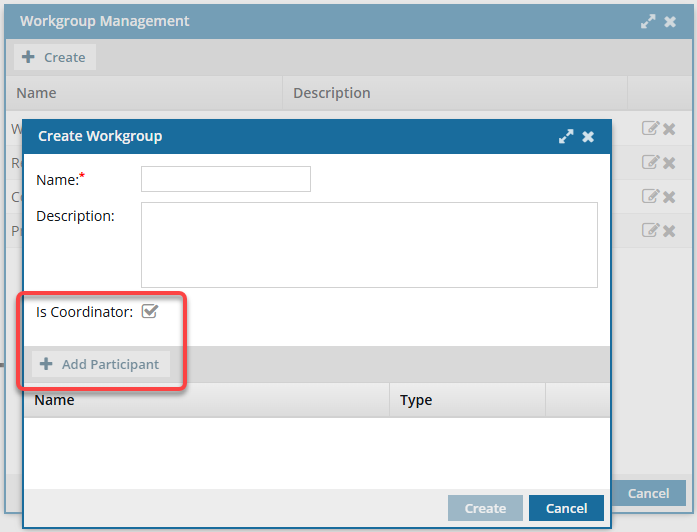Viewport: 697px width, 532px height.
Task: Click the edit icon in the third workgroup row
Action: [650, 196]
